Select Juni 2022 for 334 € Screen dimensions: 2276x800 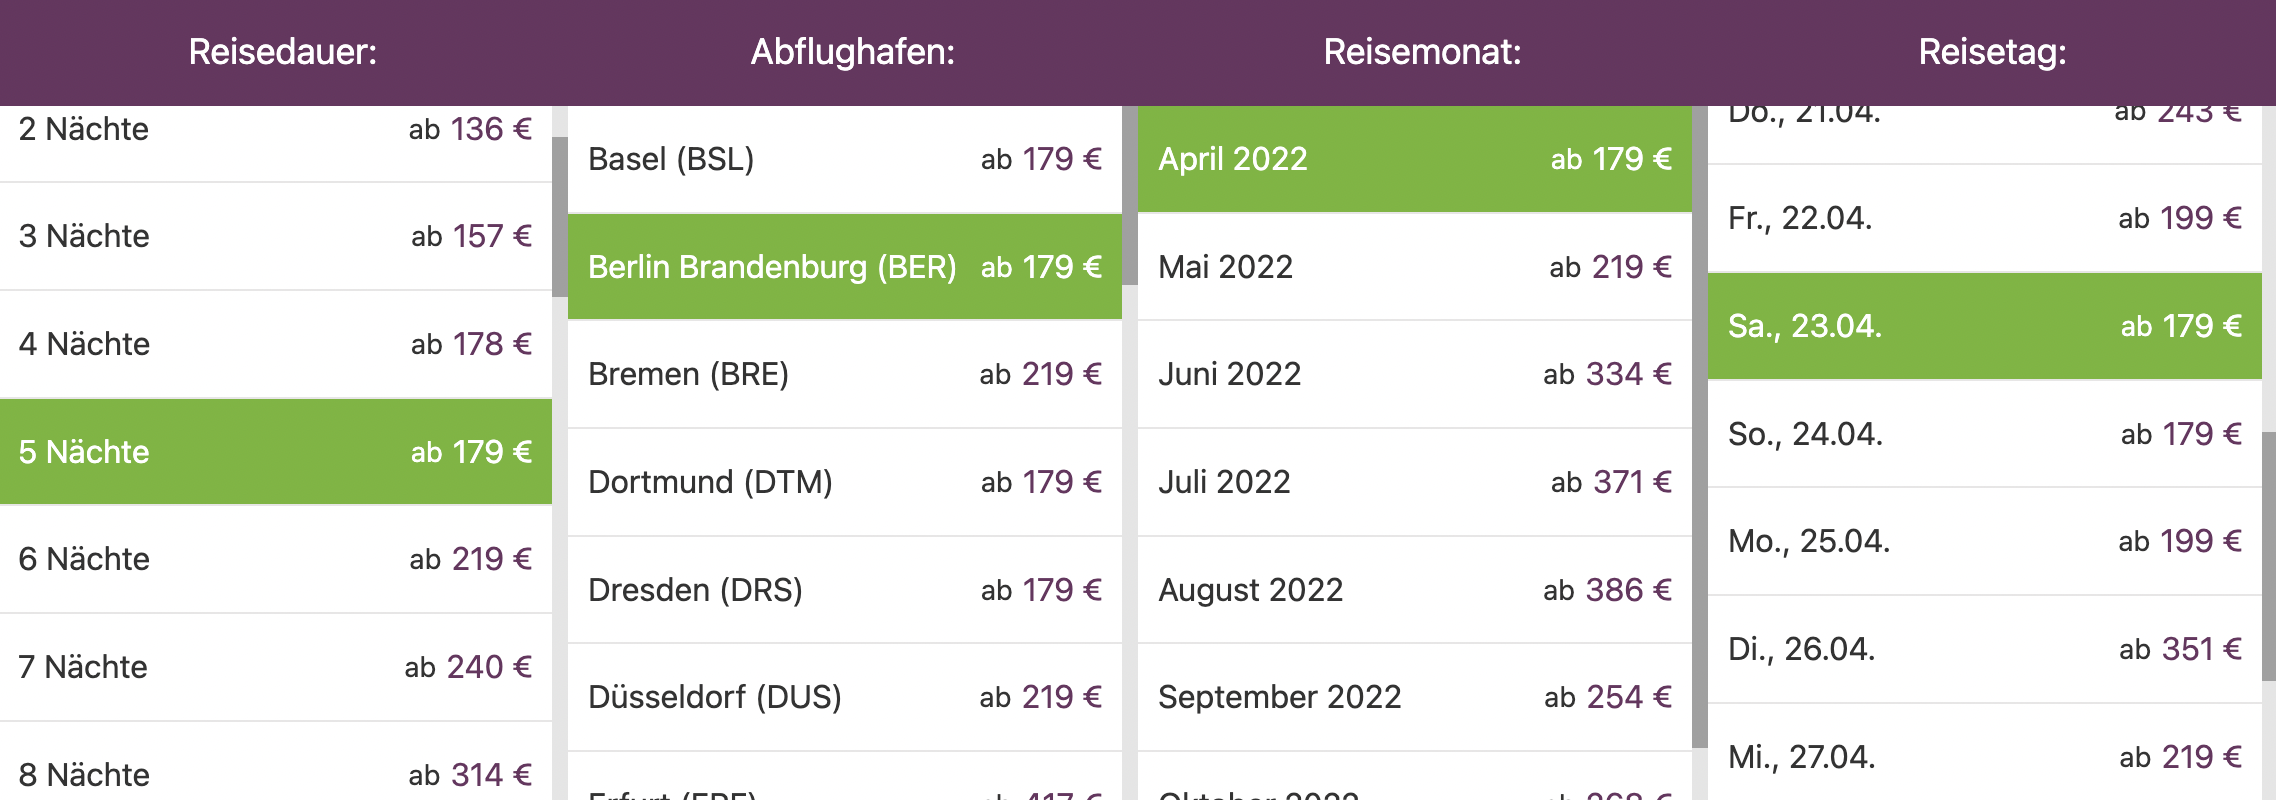pyautogui.click(x=1415, y=374)
